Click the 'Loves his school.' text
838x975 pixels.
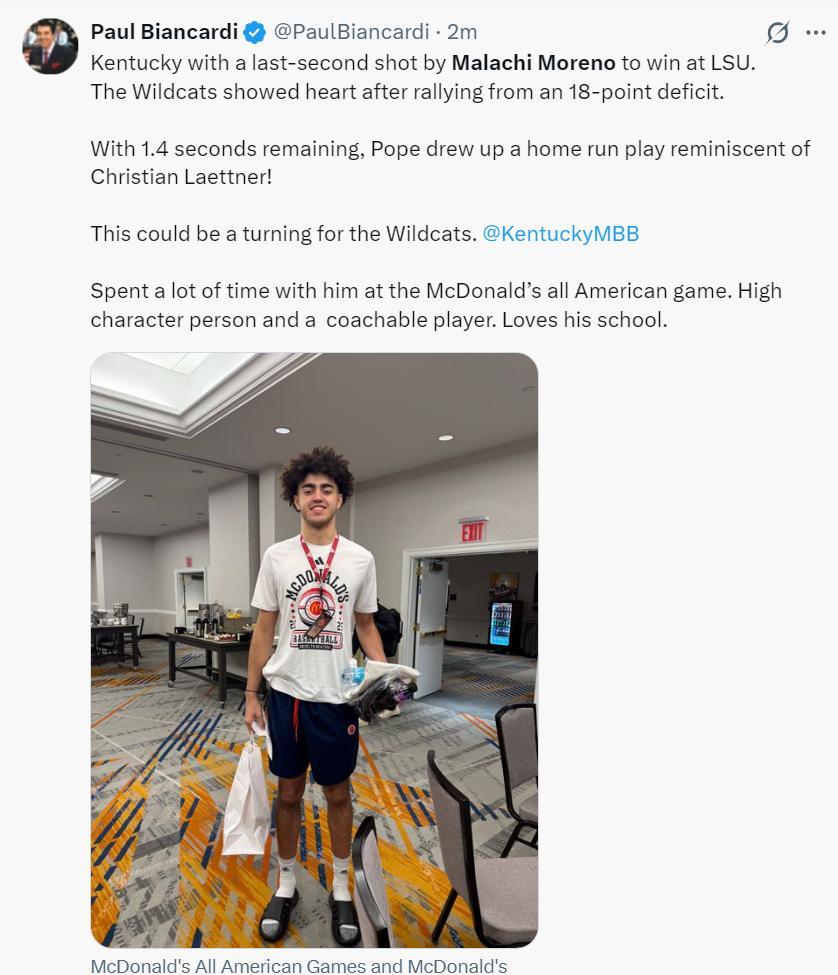584,320
